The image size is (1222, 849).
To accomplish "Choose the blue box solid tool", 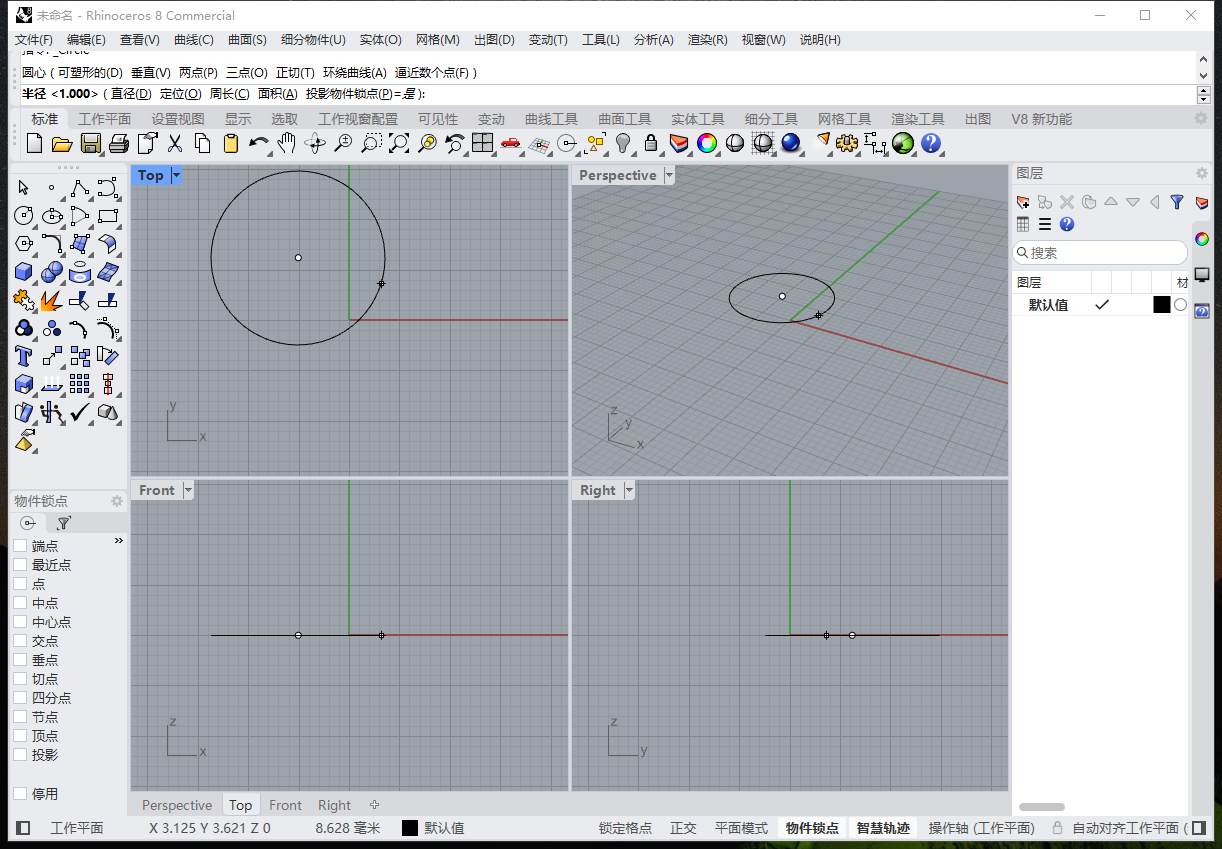I will (x=24, y=271).
